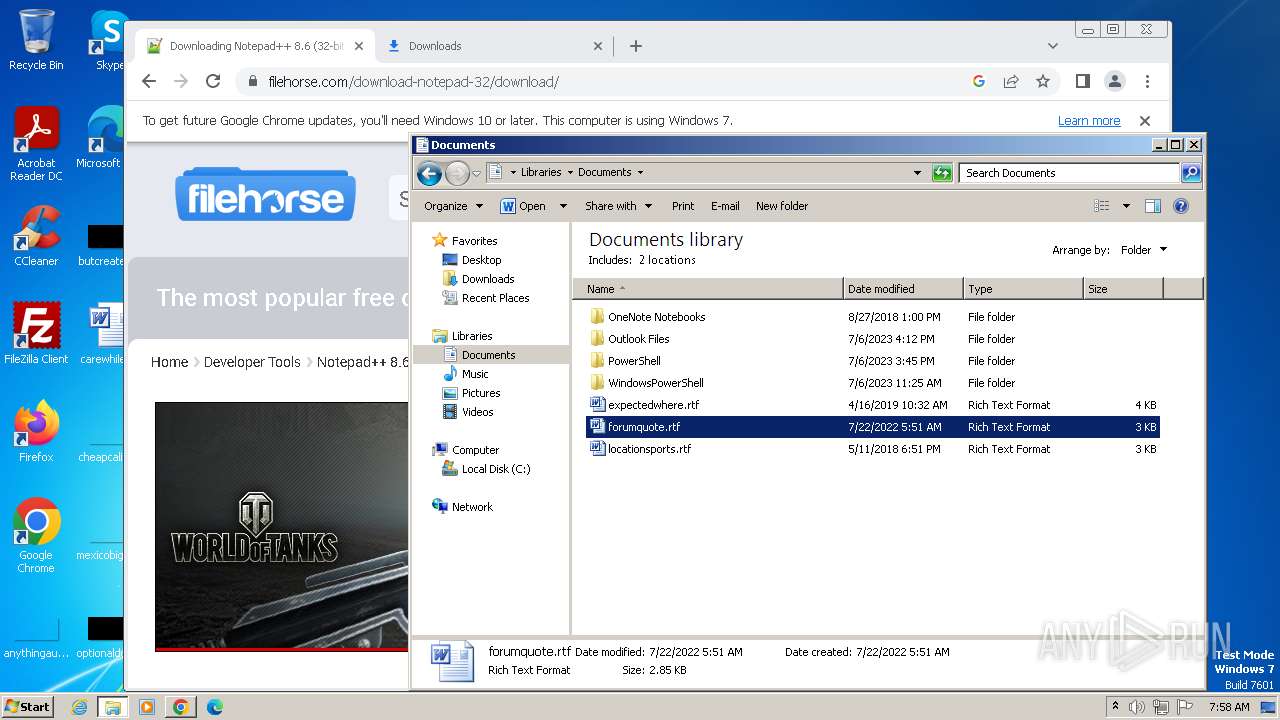
Task: Show hidden system tray icons
Action: pyautogui.click(x=1114, y=707)
